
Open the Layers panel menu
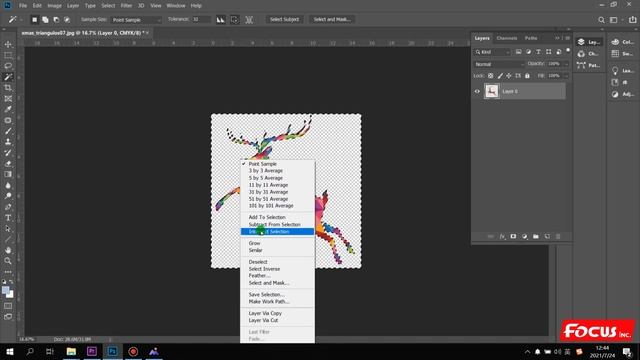click(x=567, y=38)
